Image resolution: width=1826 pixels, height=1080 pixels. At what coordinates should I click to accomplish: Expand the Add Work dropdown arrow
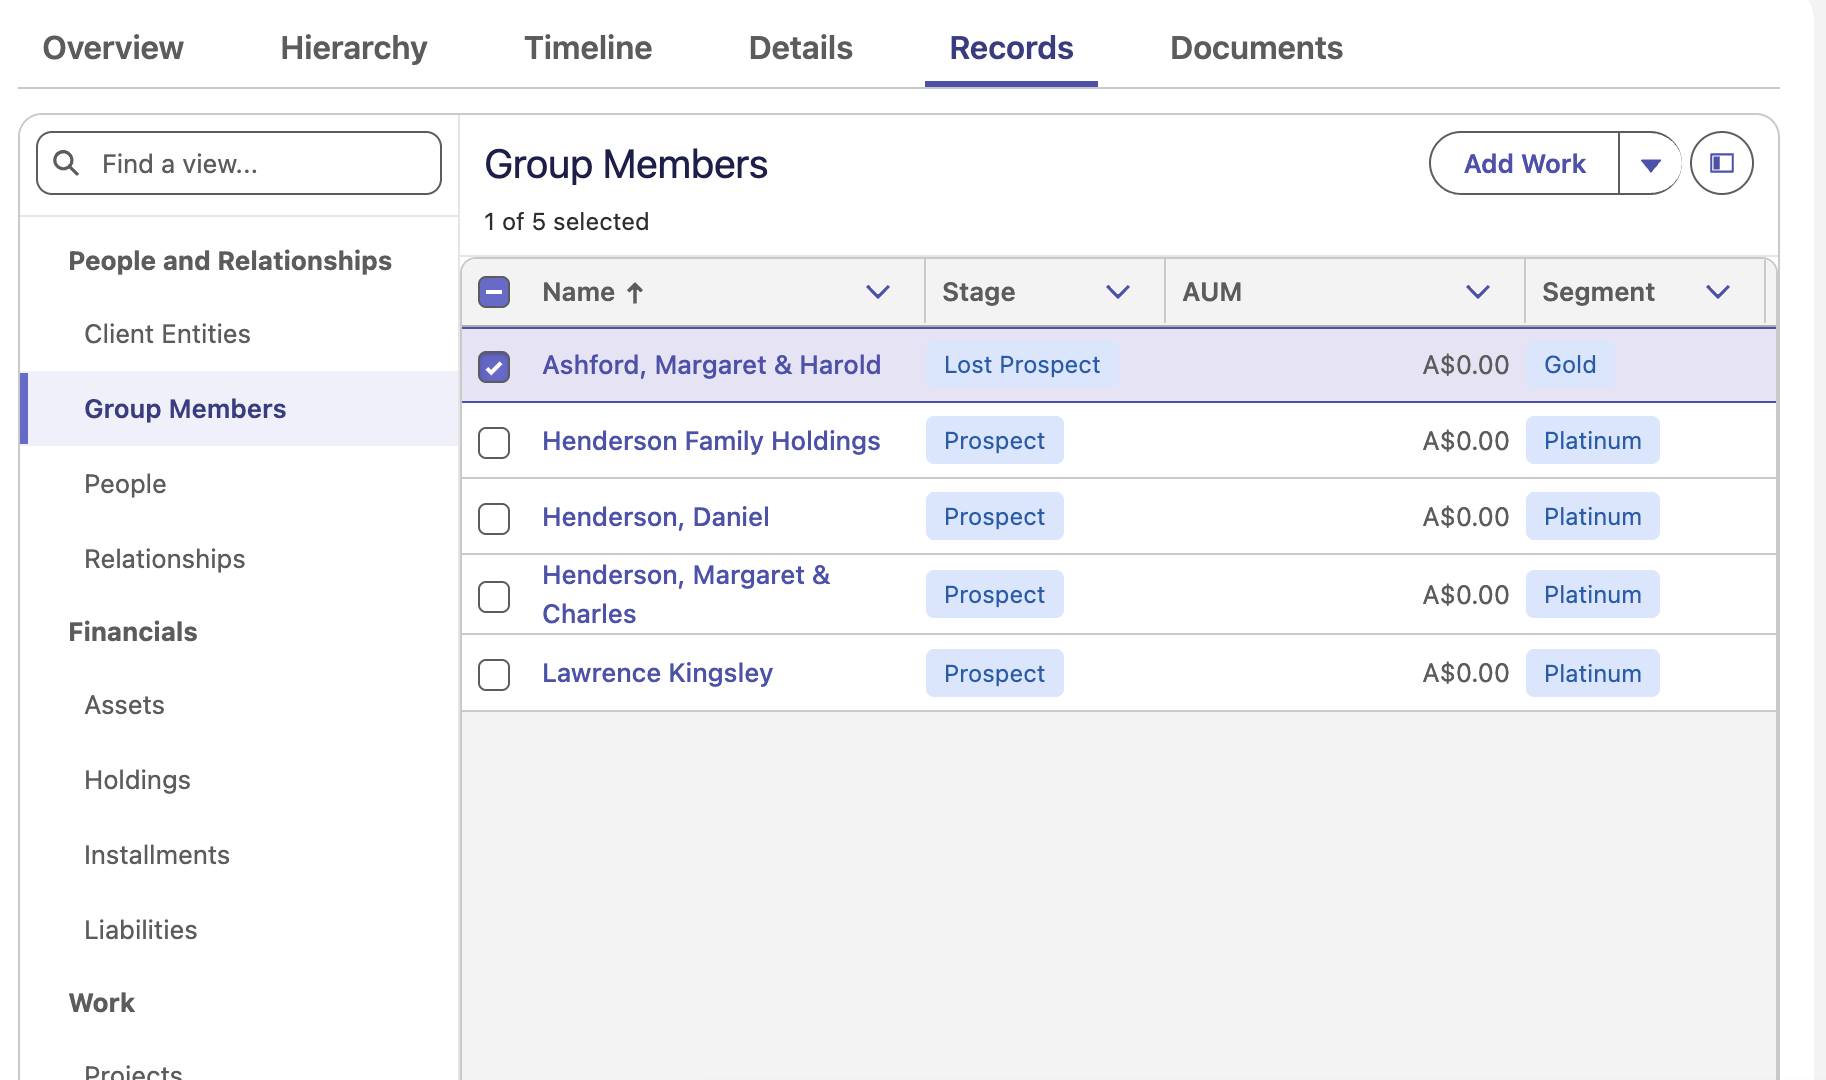click(x=1650, y=164)
